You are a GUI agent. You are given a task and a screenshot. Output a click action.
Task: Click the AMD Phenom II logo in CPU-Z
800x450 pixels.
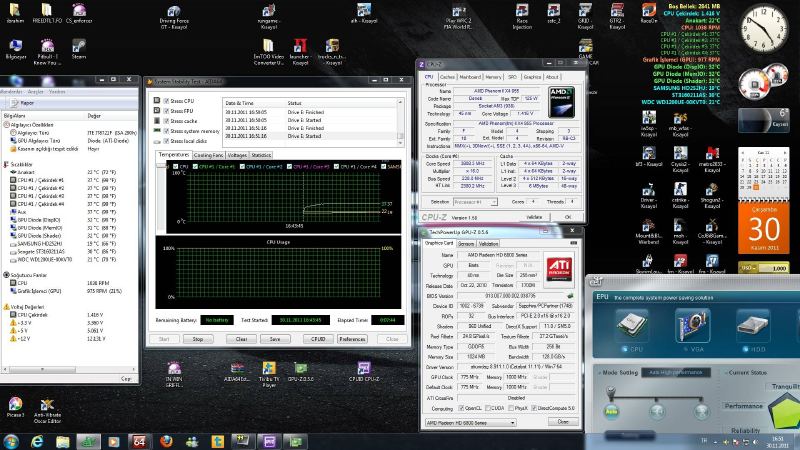[561, 102]
